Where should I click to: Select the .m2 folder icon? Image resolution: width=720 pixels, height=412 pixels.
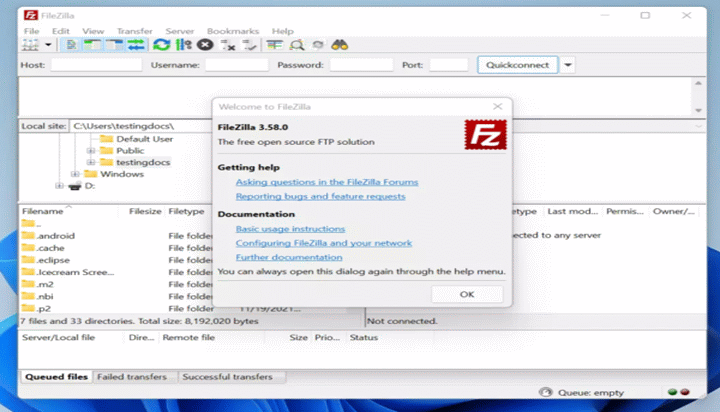(28, 284)
